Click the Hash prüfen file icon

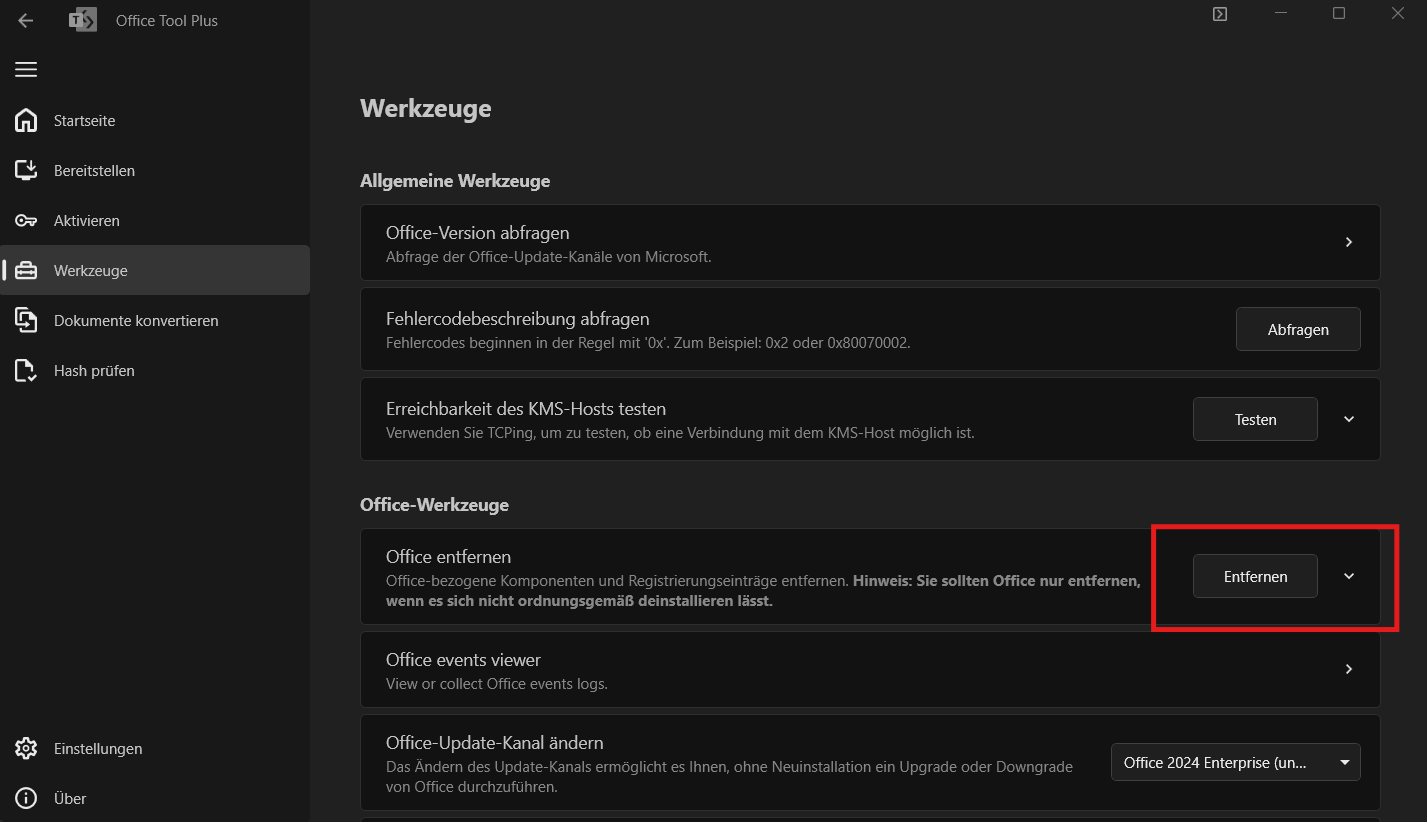coord(26,371)
